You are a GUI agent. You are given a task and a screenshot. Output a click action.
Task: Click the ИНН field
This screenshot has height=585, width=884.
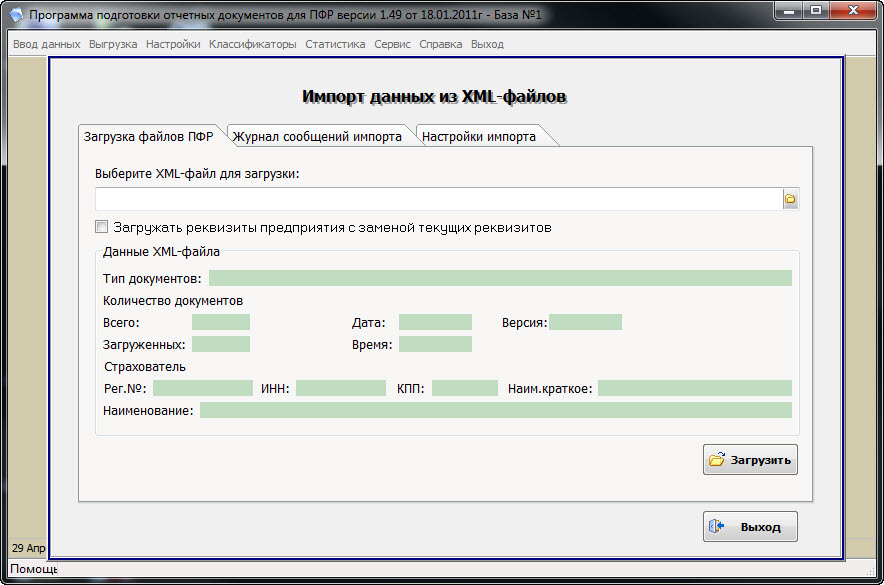pyautogui.click(x=340, y=388)
